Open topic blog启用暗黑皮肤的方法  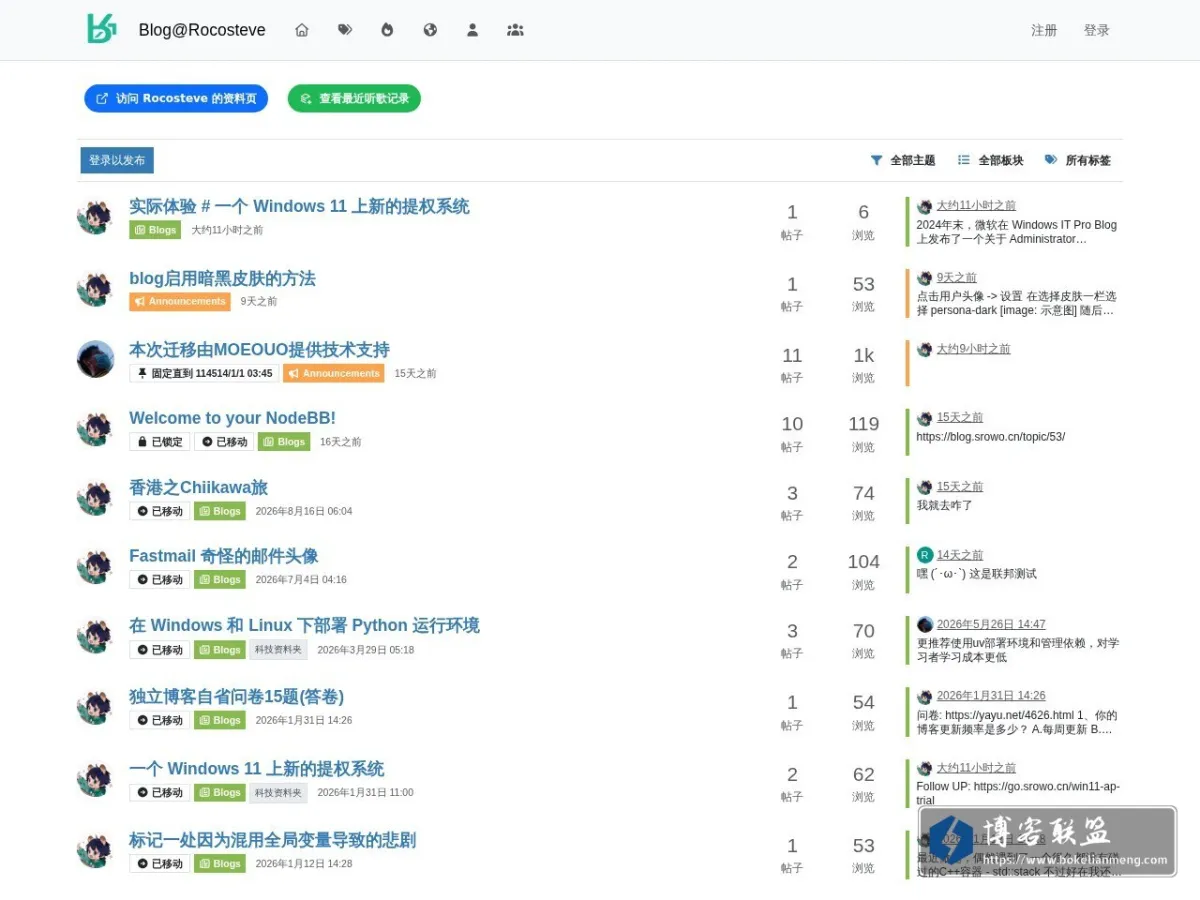coord(222,278)
